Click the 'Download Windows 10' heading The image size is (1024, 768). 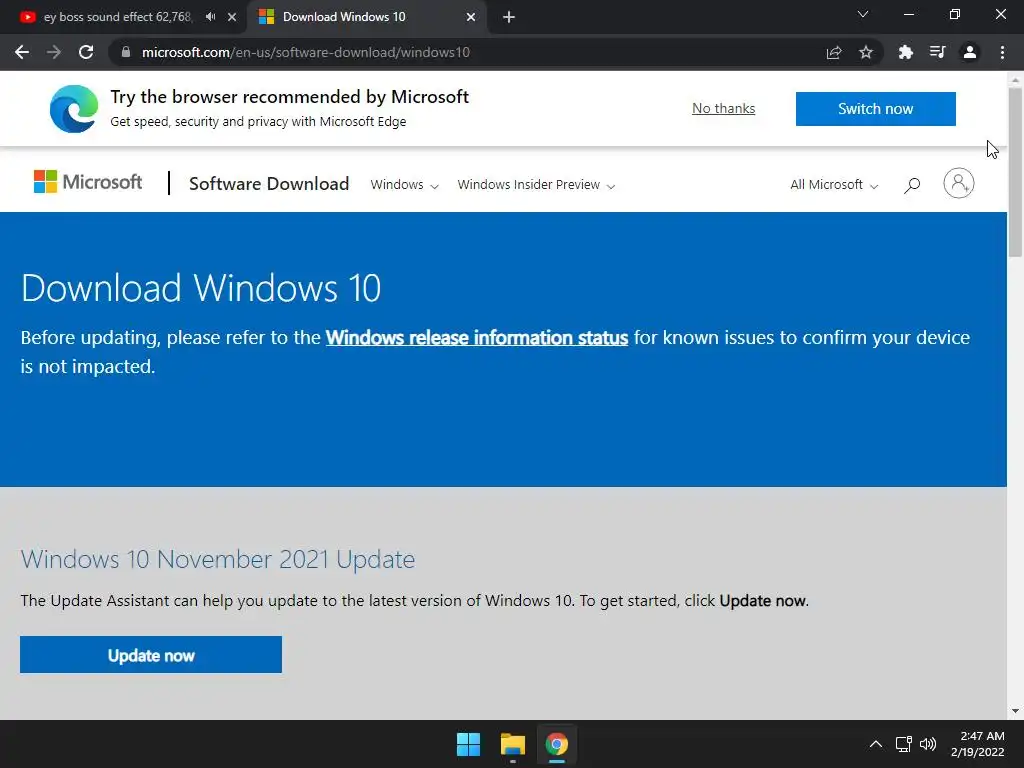(200, 287)
